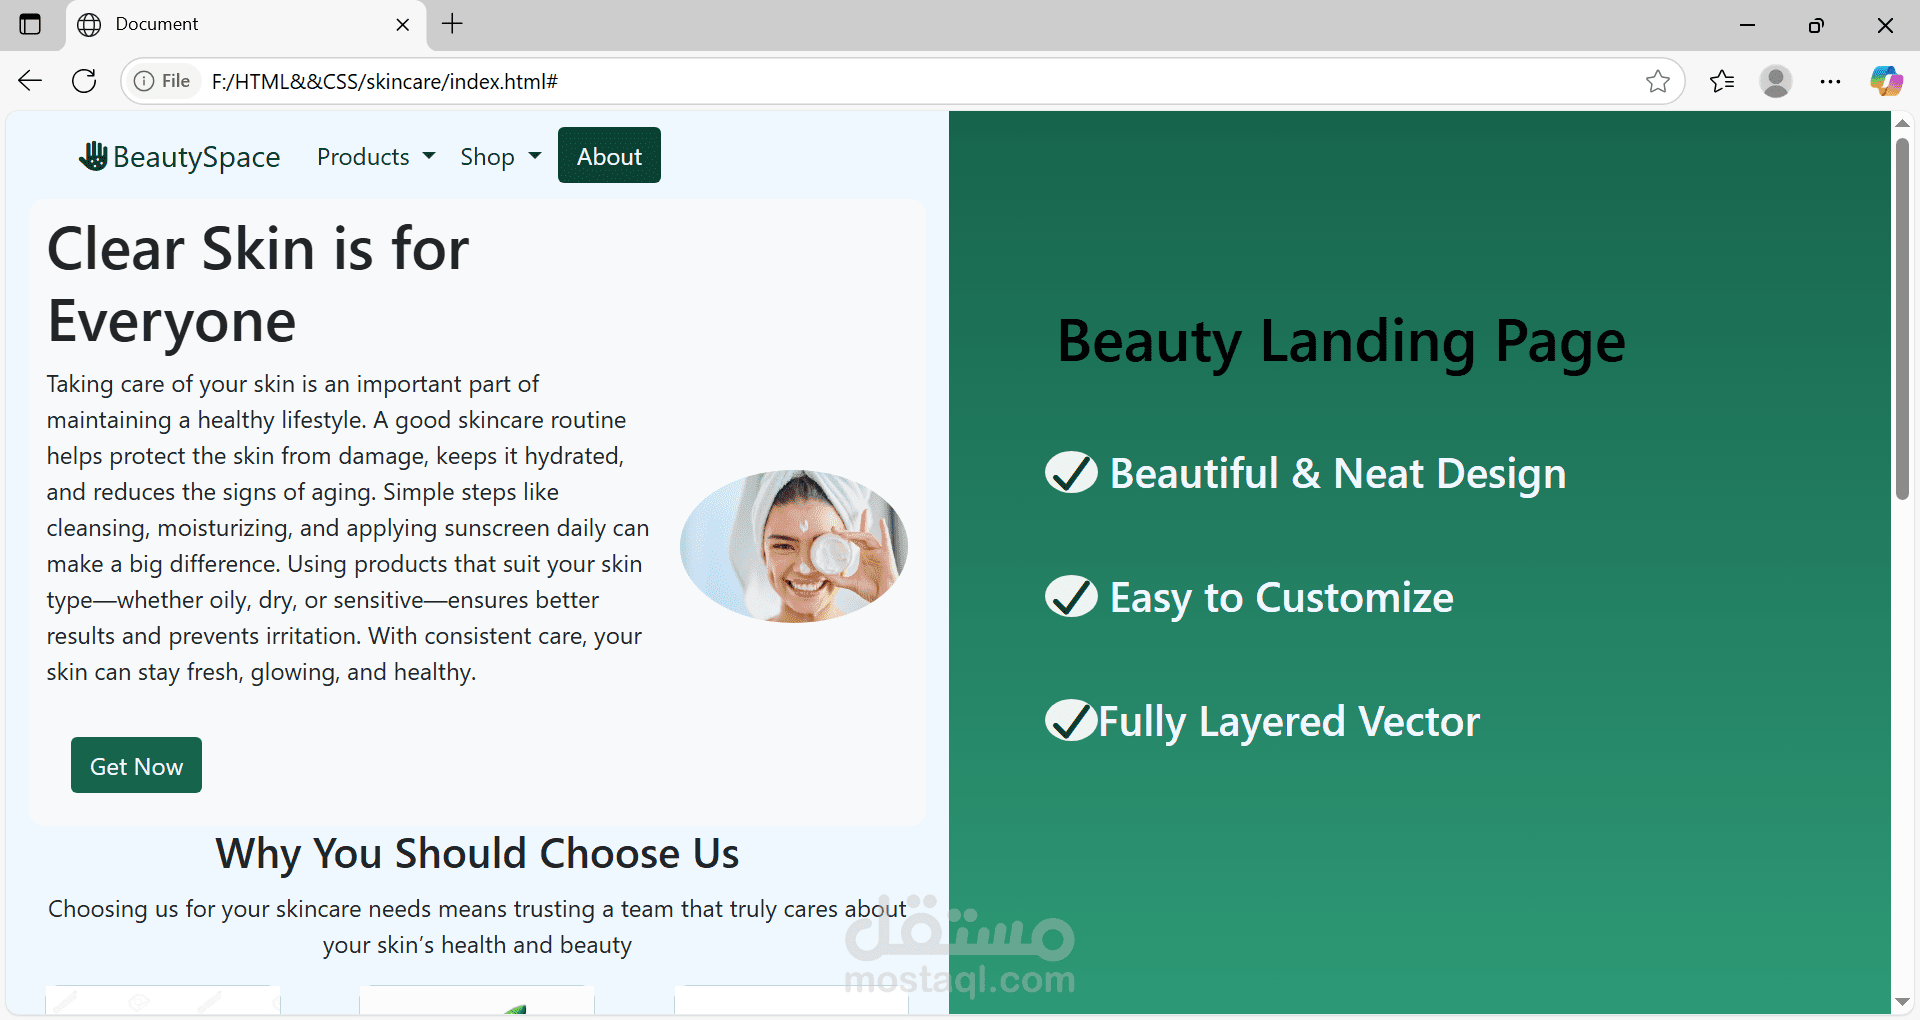Click the BeautySpace hand logo icon
The width and height of the screenshot is (1920, 1020).
pos(93,156)
